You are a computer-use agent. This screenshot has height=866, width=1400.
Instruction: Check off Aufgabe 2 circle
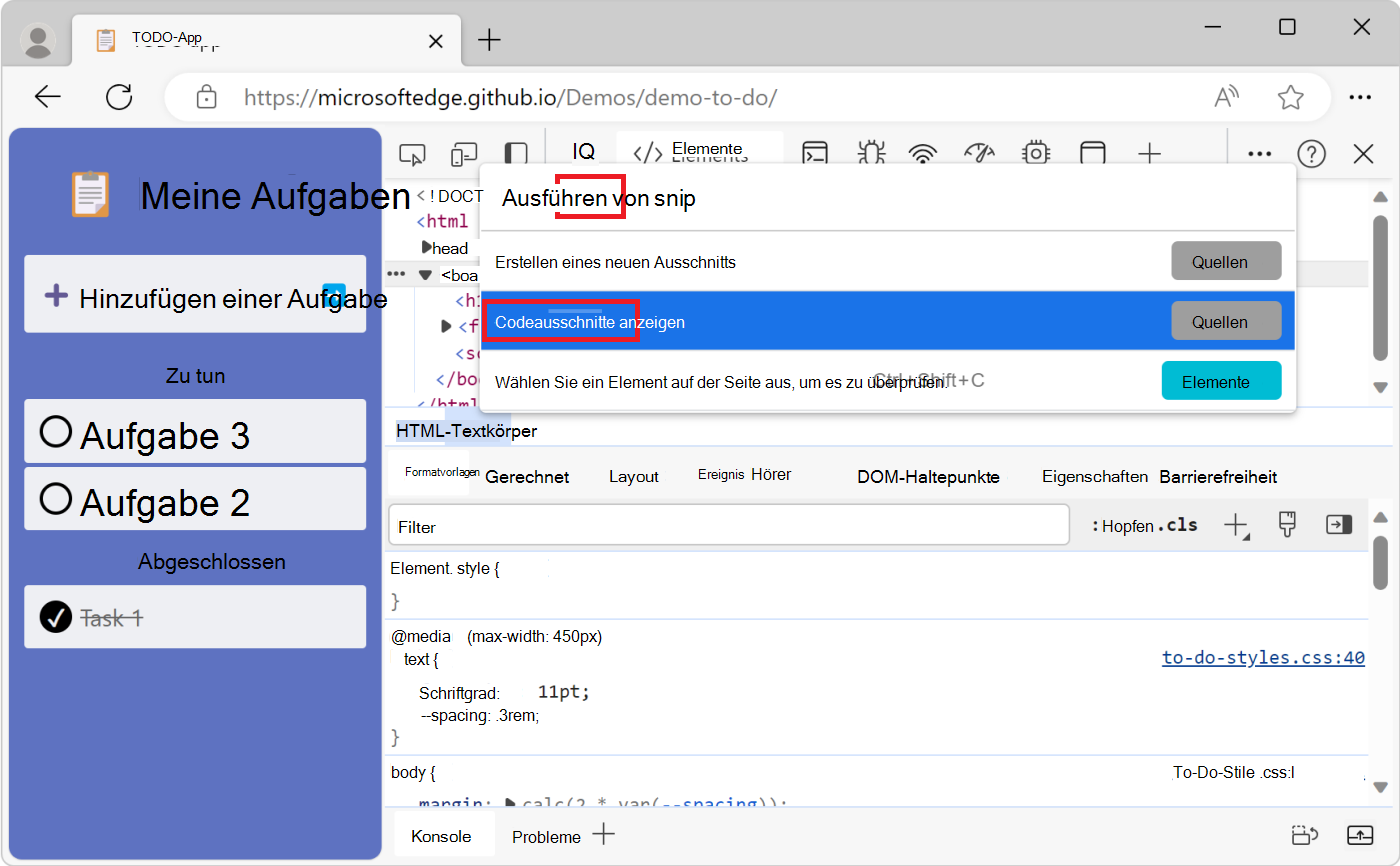point(56,498)
